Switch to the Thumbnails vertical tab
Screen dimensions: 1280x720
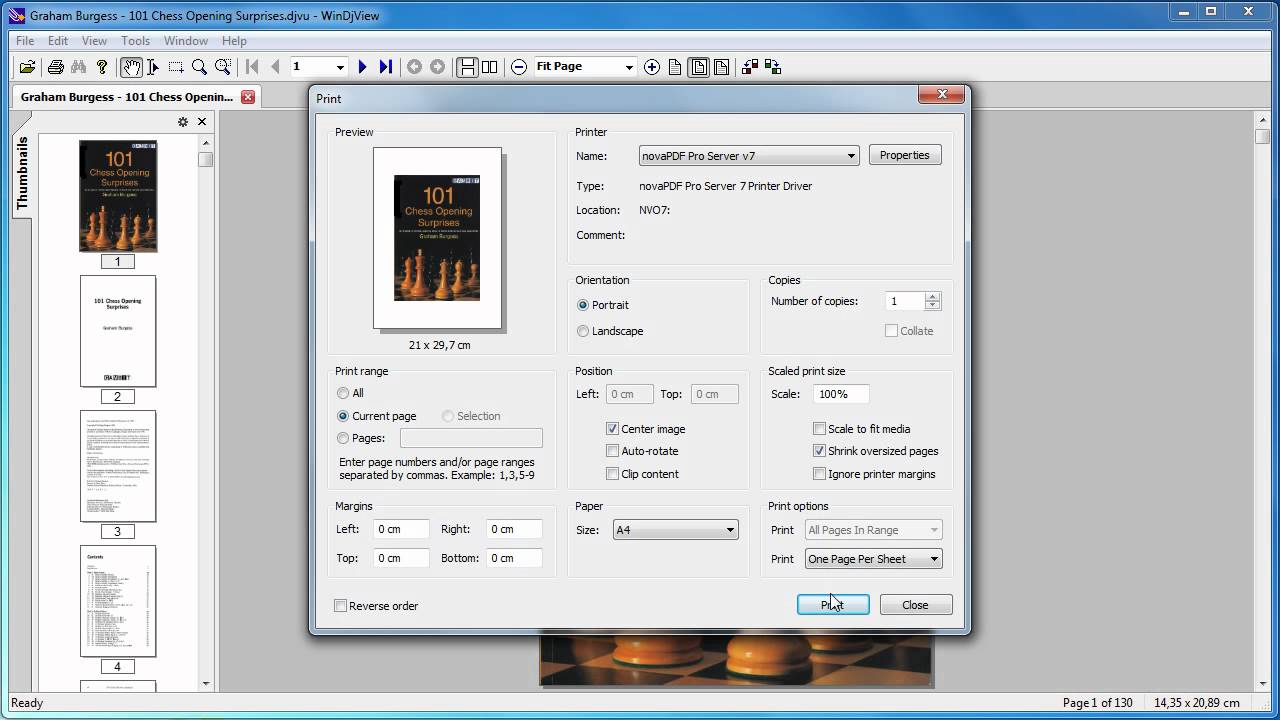click(x=22, y=173)
